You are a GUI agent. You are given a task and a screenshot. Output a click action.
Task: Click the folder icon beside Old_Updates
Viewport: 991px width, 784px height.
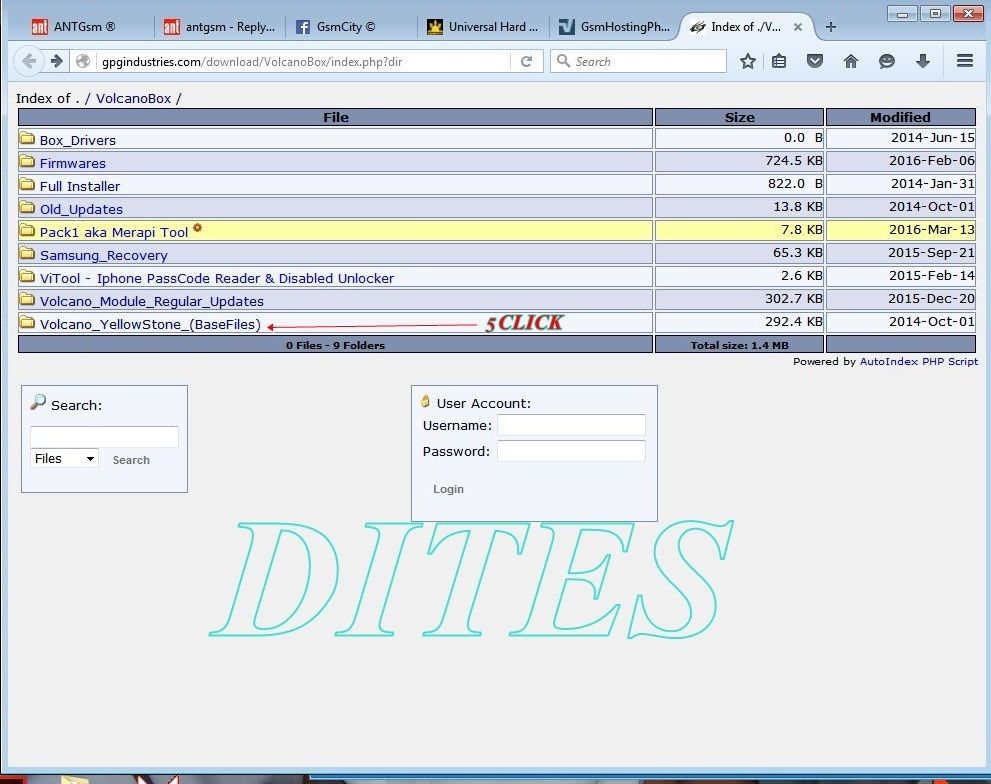click(27, 207)
